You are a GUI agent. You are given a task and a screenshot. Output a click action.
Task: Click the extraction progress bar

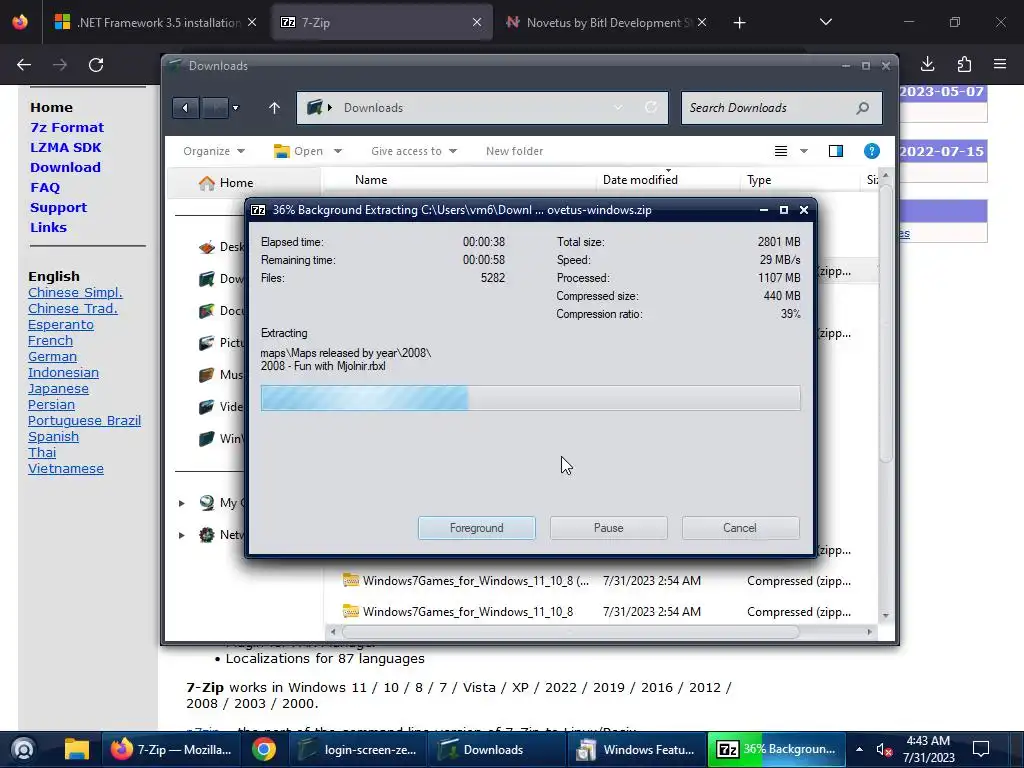[x=530, y=398]
